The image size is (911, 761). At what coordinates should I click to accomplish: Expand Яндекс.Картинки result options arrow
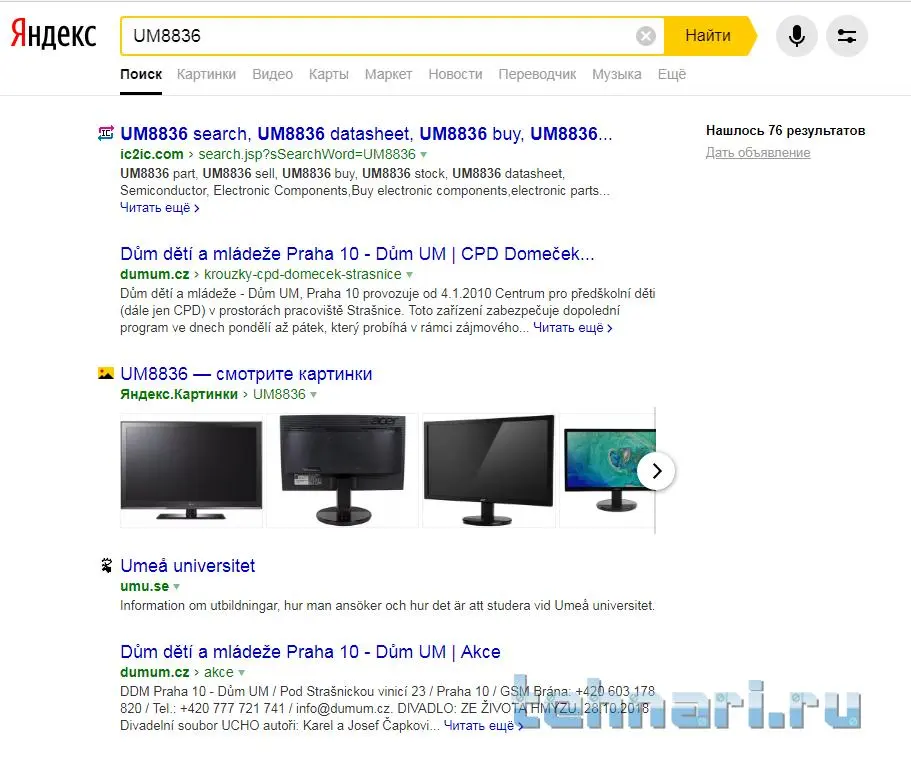pos(313,395)
